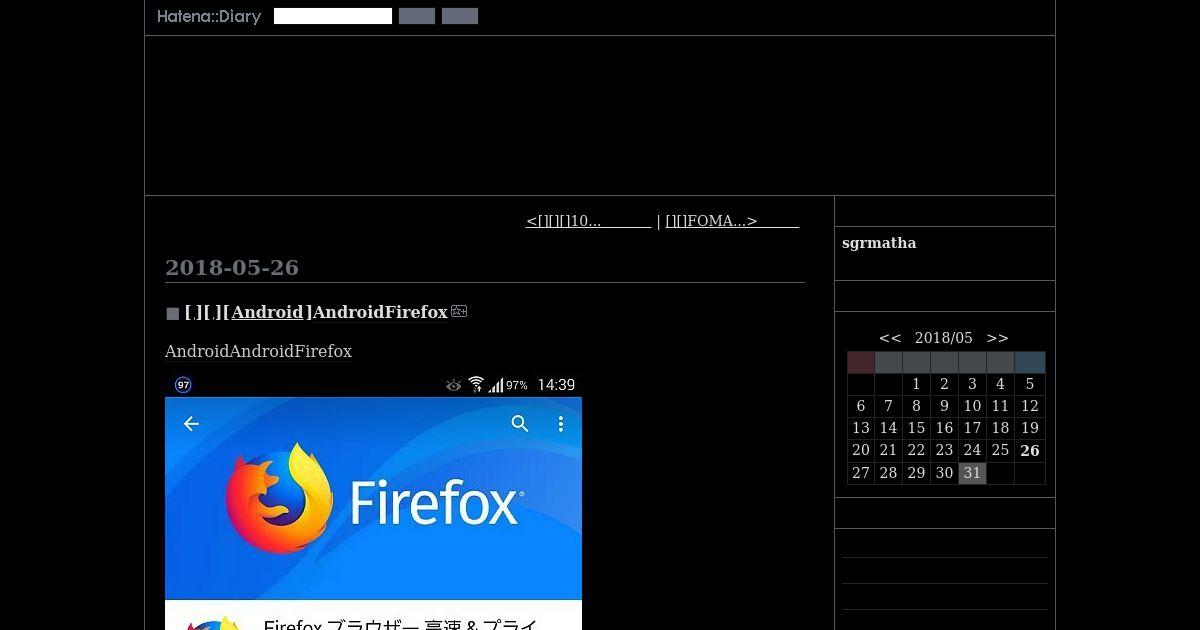Select day 9 in calendar
1200x630 pixels.
click(944, 406)
